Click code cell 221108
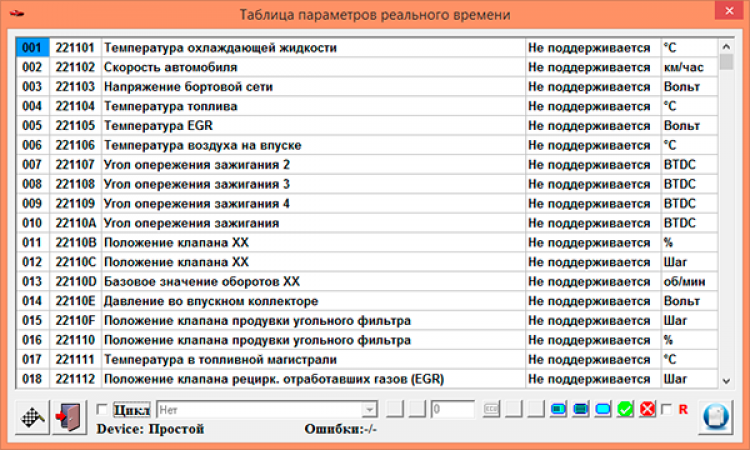Image resolution: width=750 pixels, height=450 pixels. pos(76,184)
